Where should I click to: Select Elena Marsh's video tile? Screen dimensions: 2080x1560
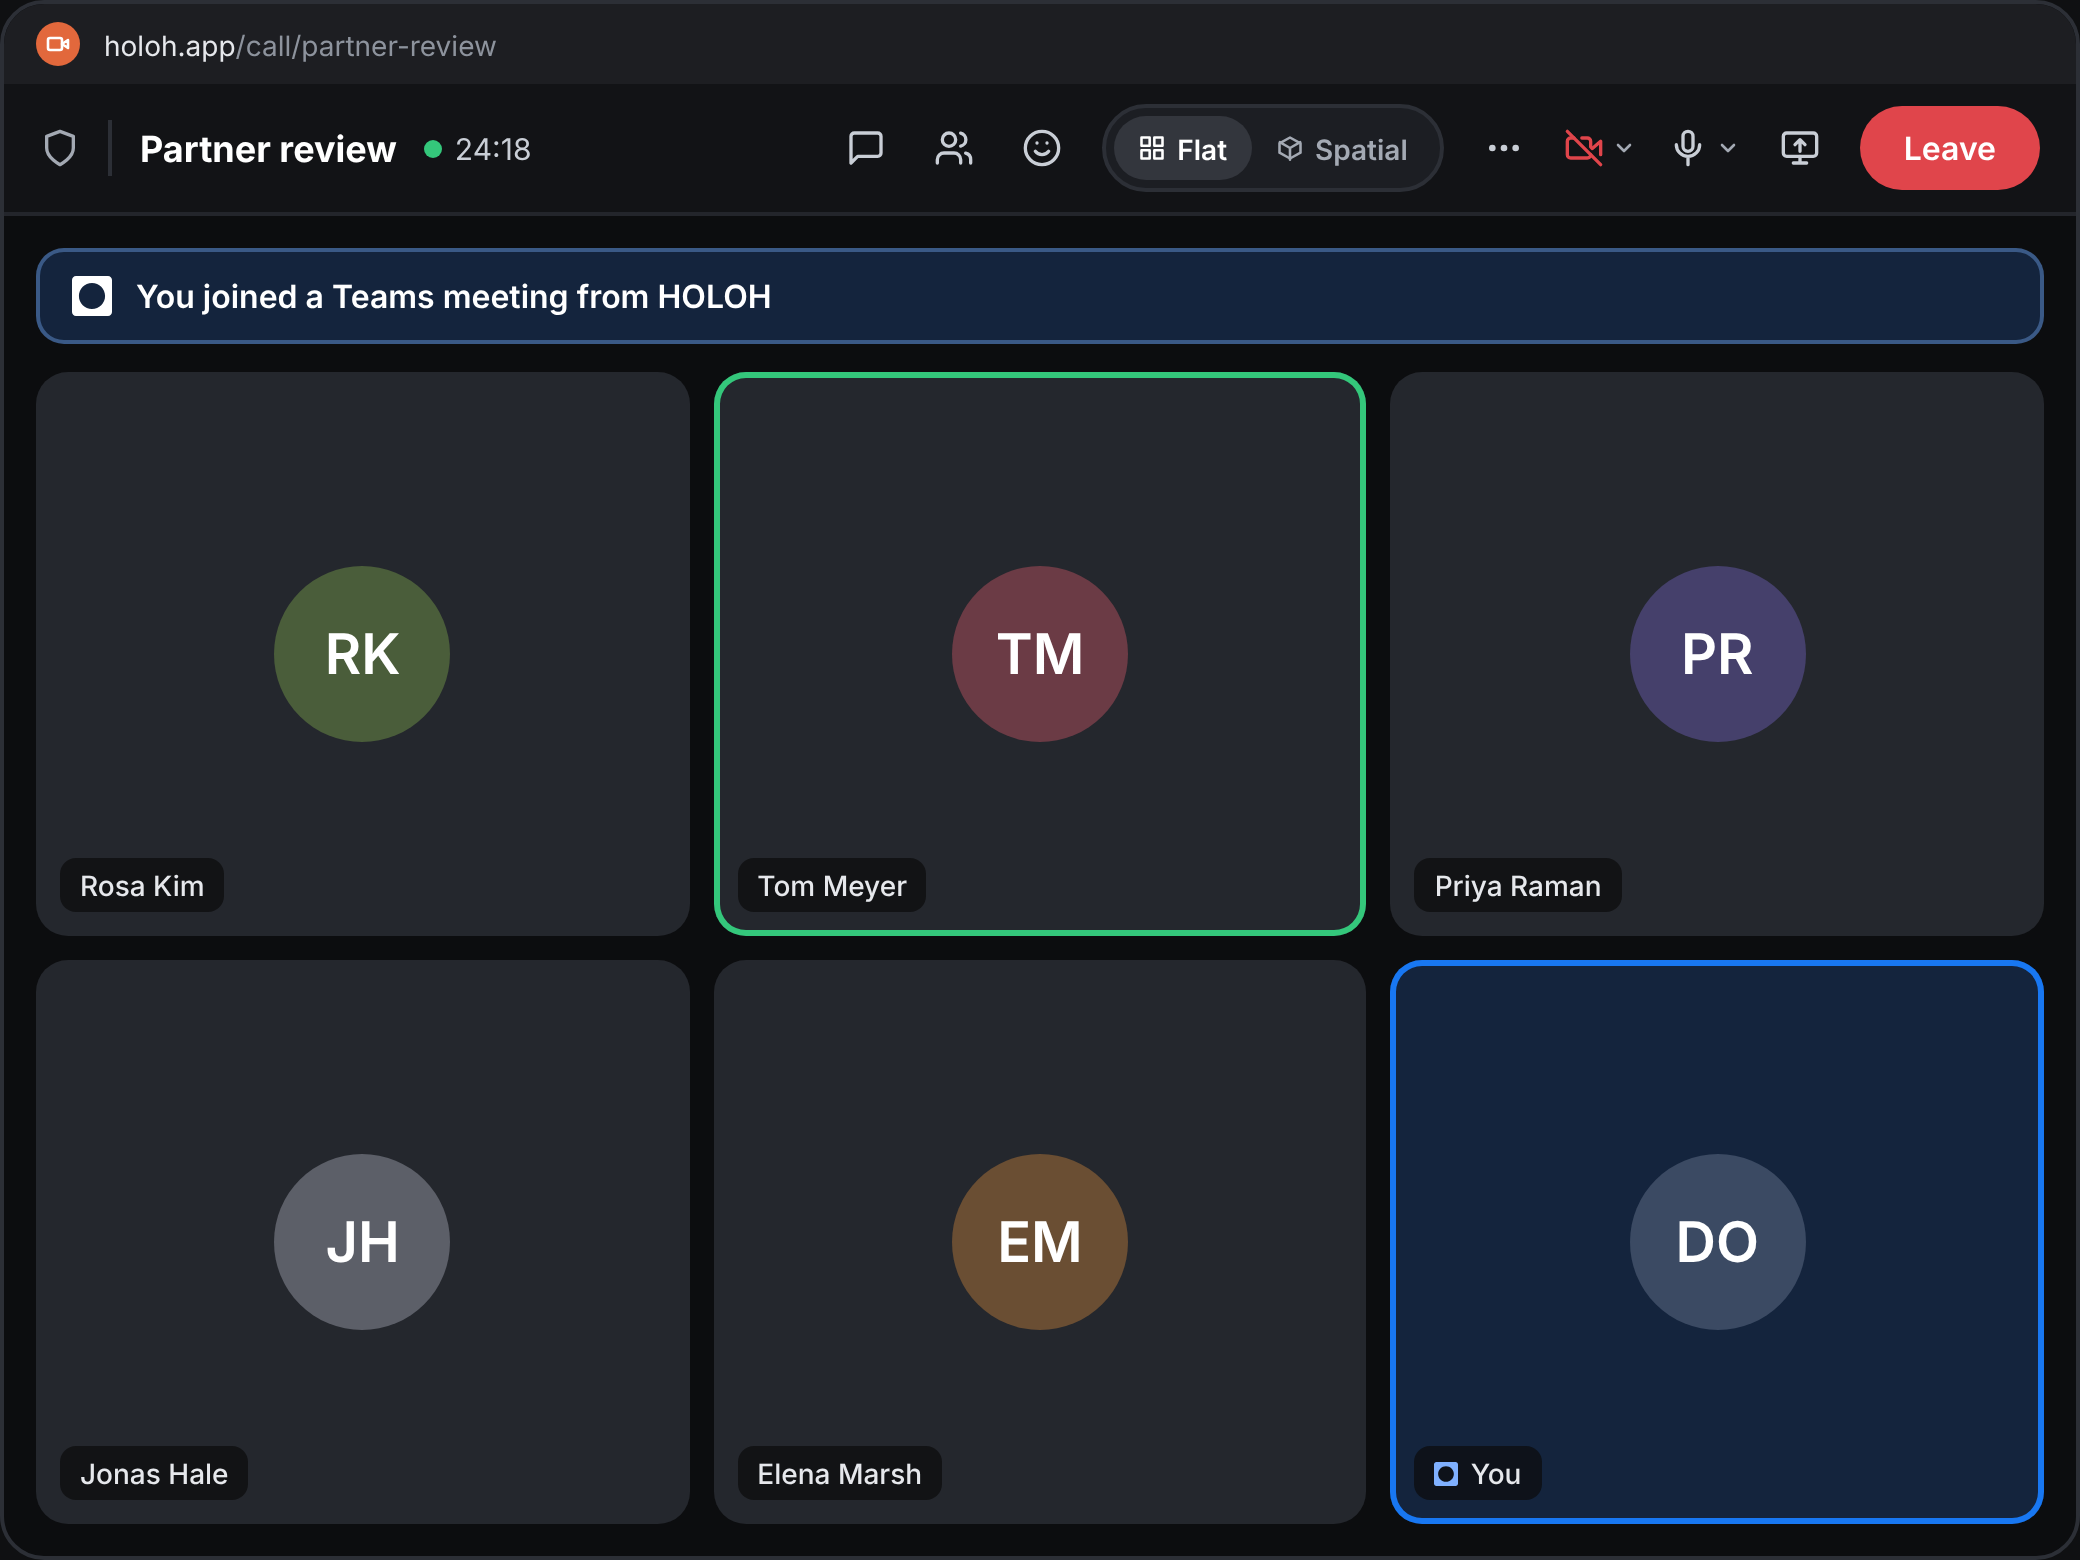pos(1040,1242)
